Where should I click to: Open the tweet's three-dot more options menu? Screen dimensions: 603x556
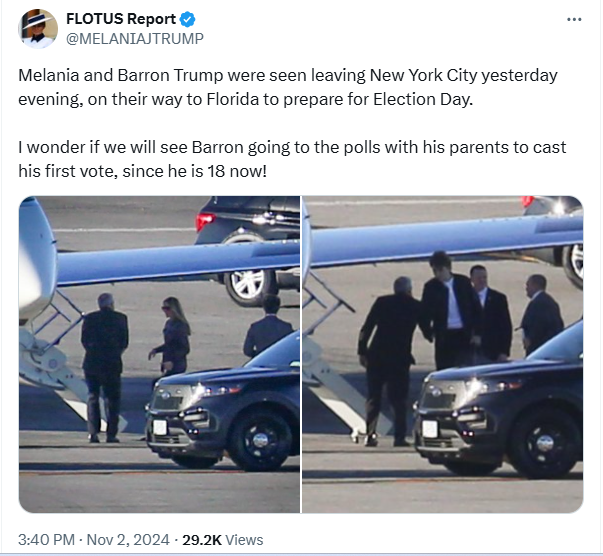pos(574,19)
